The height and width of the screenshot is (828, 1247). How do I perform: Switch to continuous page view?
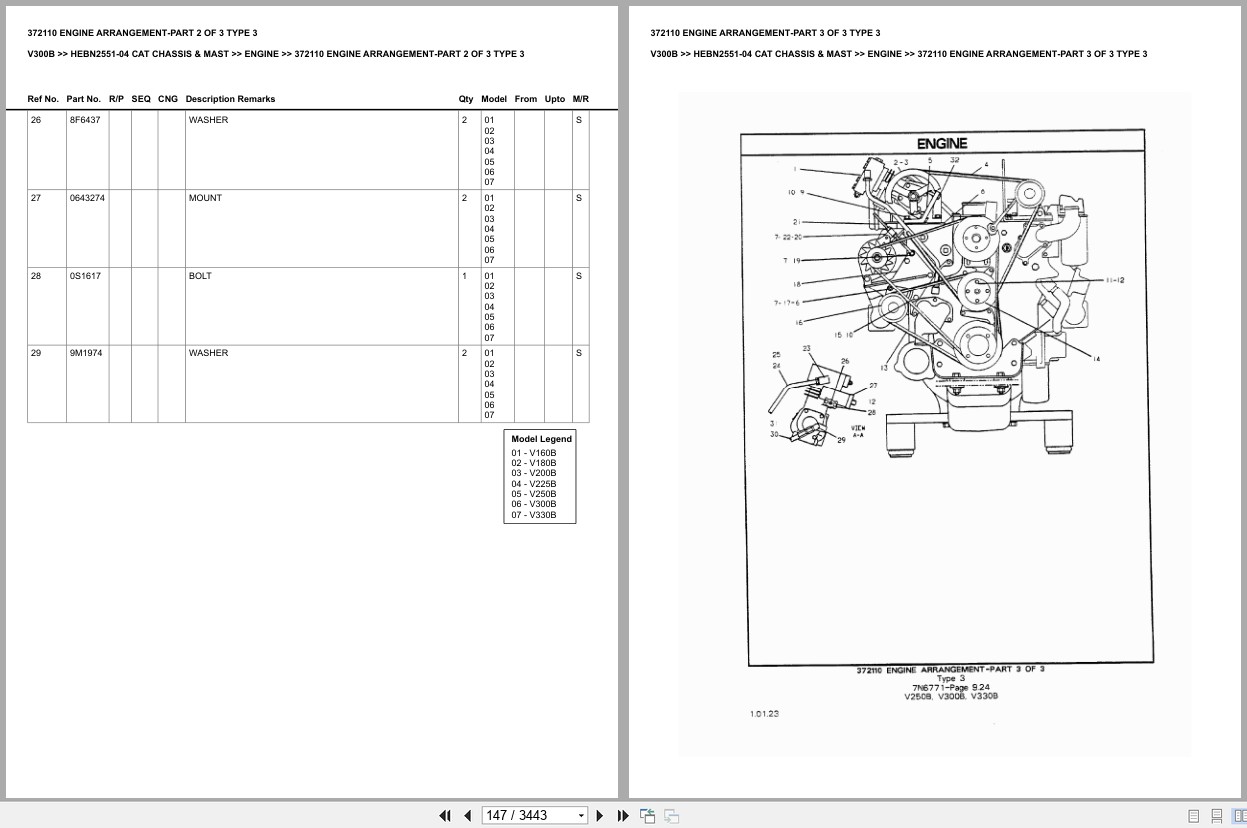click(1217, 816)
